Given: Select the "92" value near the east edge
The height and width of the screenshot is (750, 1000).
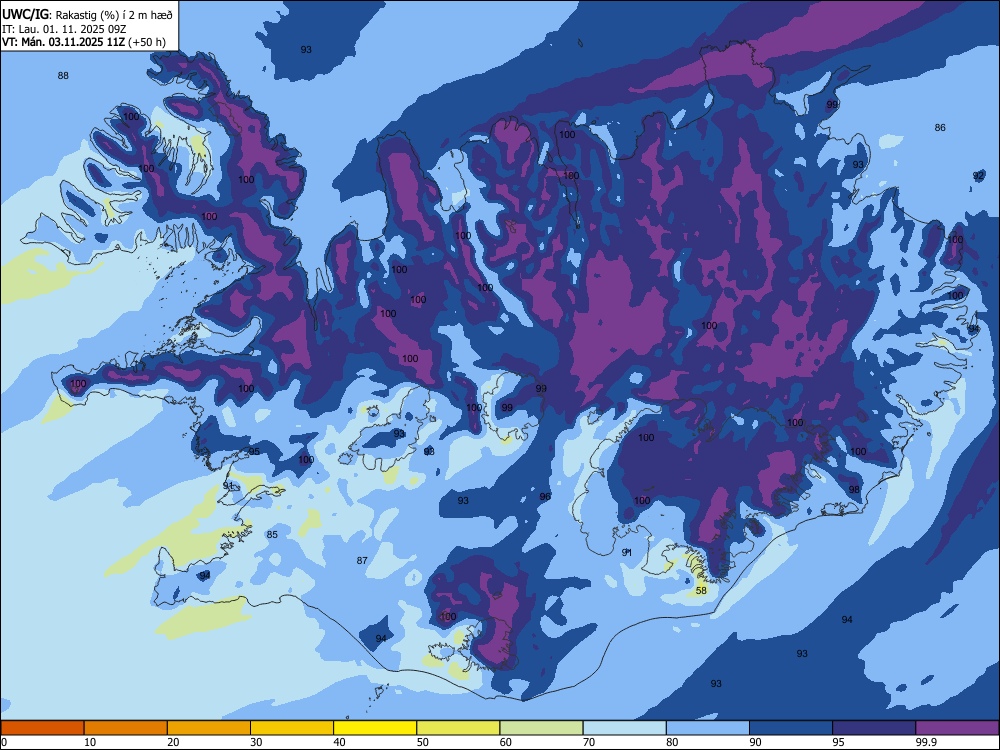Looking at the screenshot, I should pos(978,175).
